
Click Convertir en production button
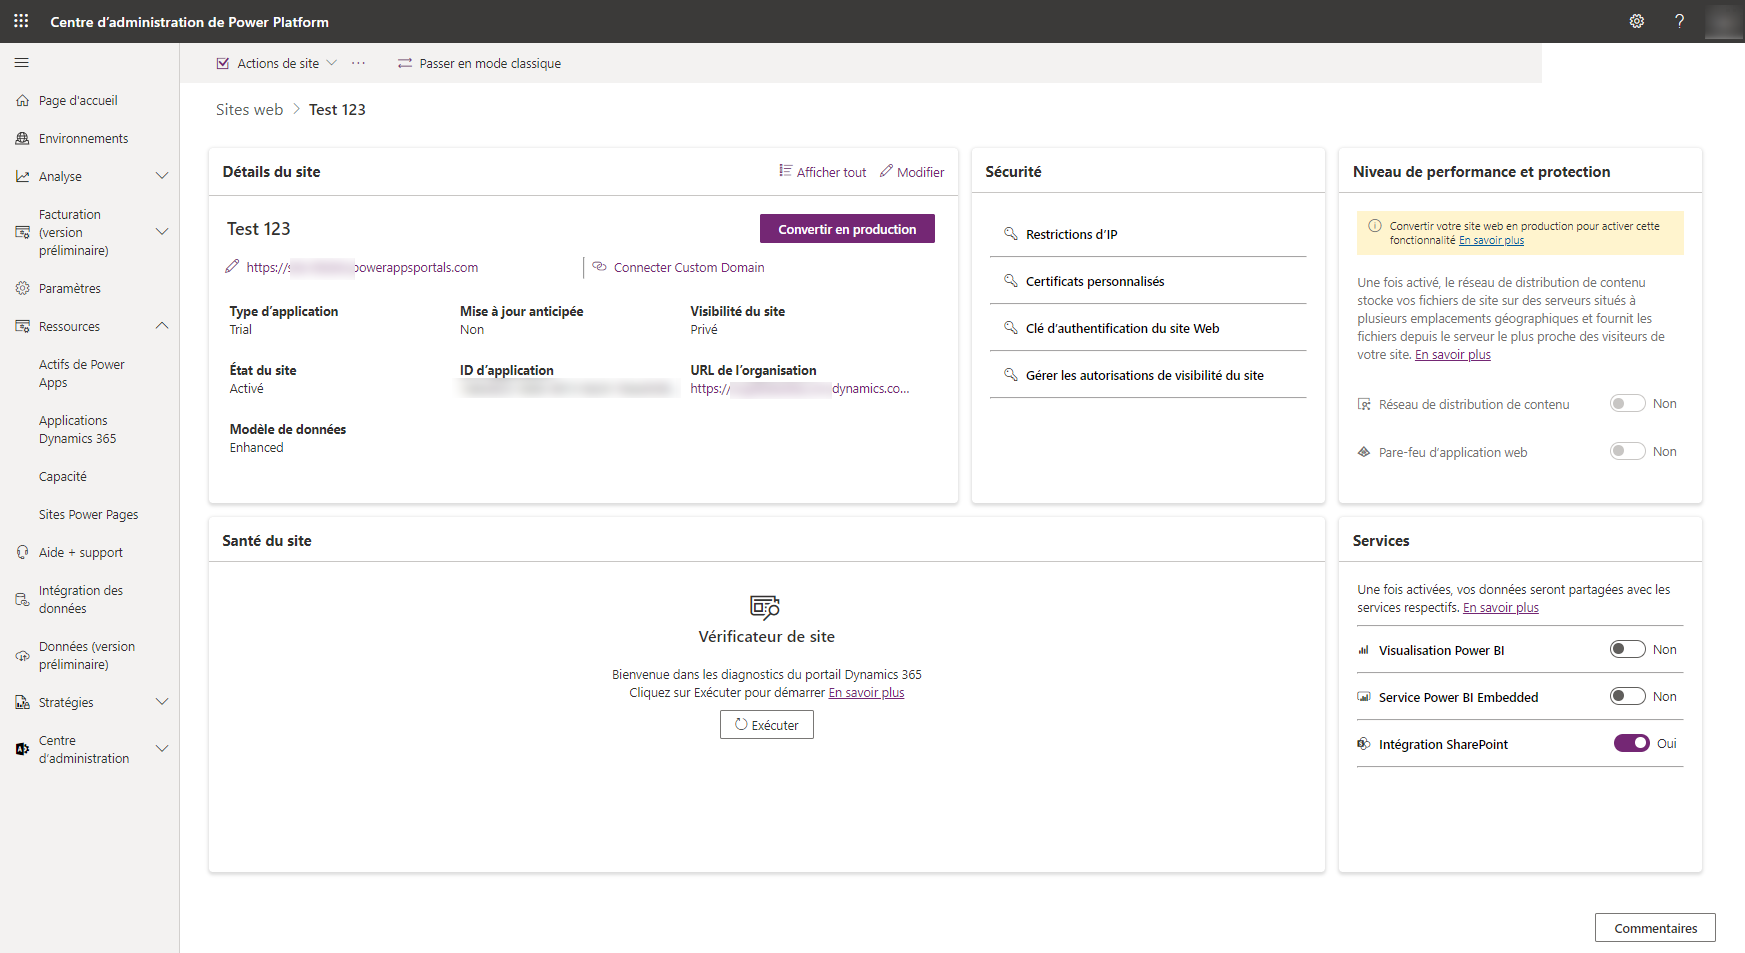[x=847, y=229]
